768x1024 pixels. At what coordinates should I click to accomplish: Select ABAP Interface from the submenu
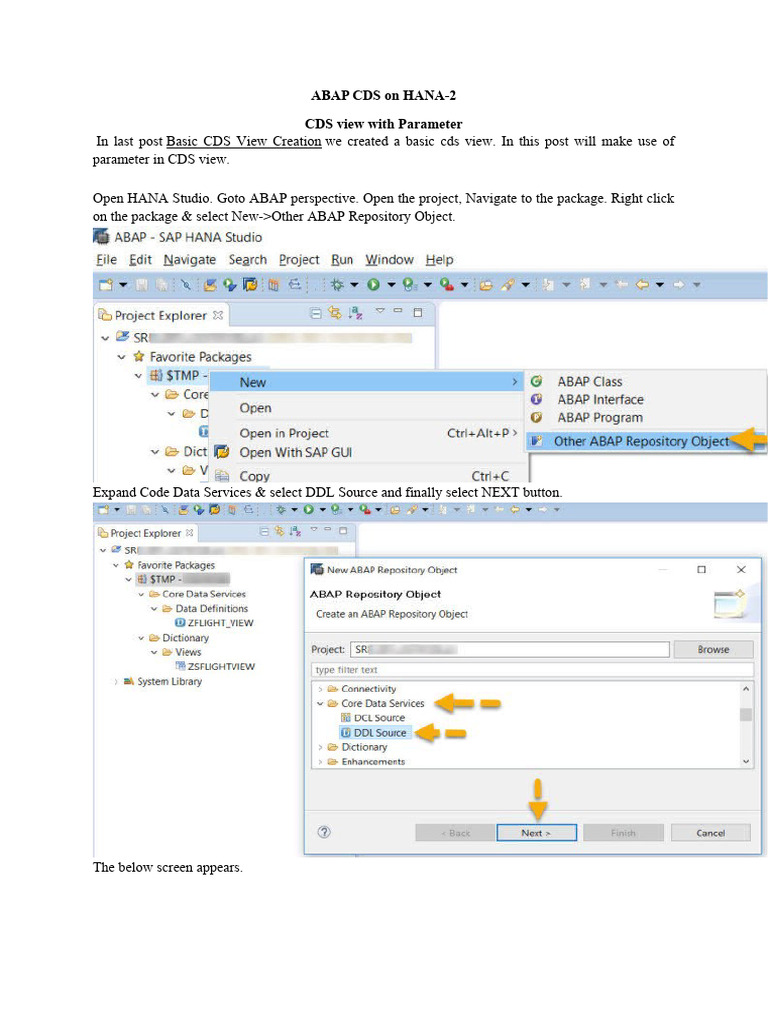pyautogui.click(x=600, y=400)
